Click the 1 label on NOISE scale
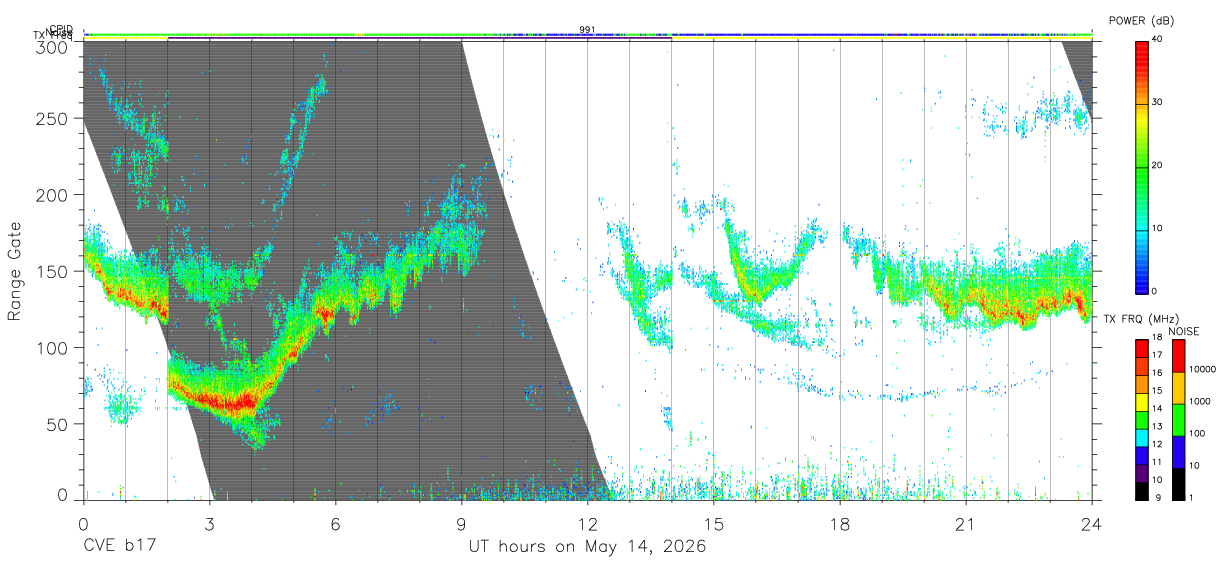 coord(1191,497)
